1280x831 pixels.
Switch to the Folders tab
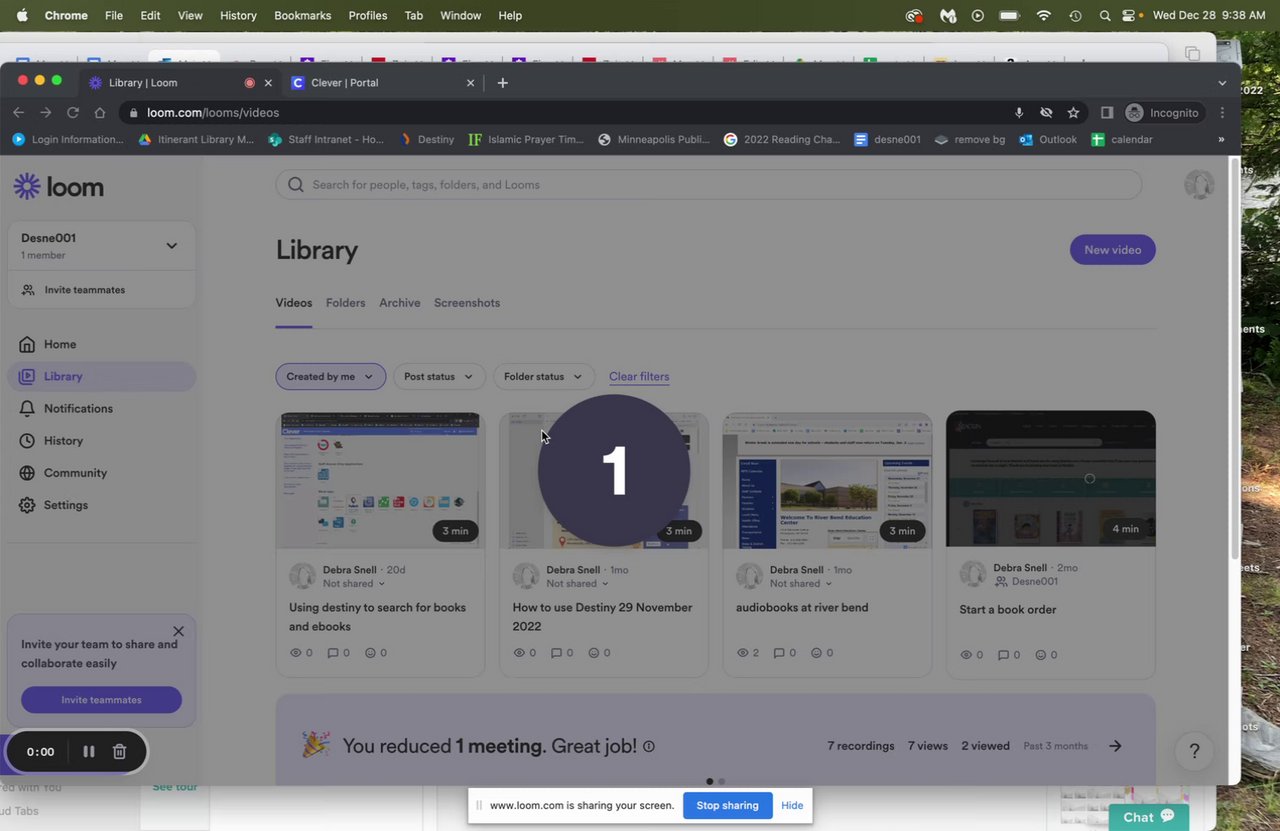[345, 303]
